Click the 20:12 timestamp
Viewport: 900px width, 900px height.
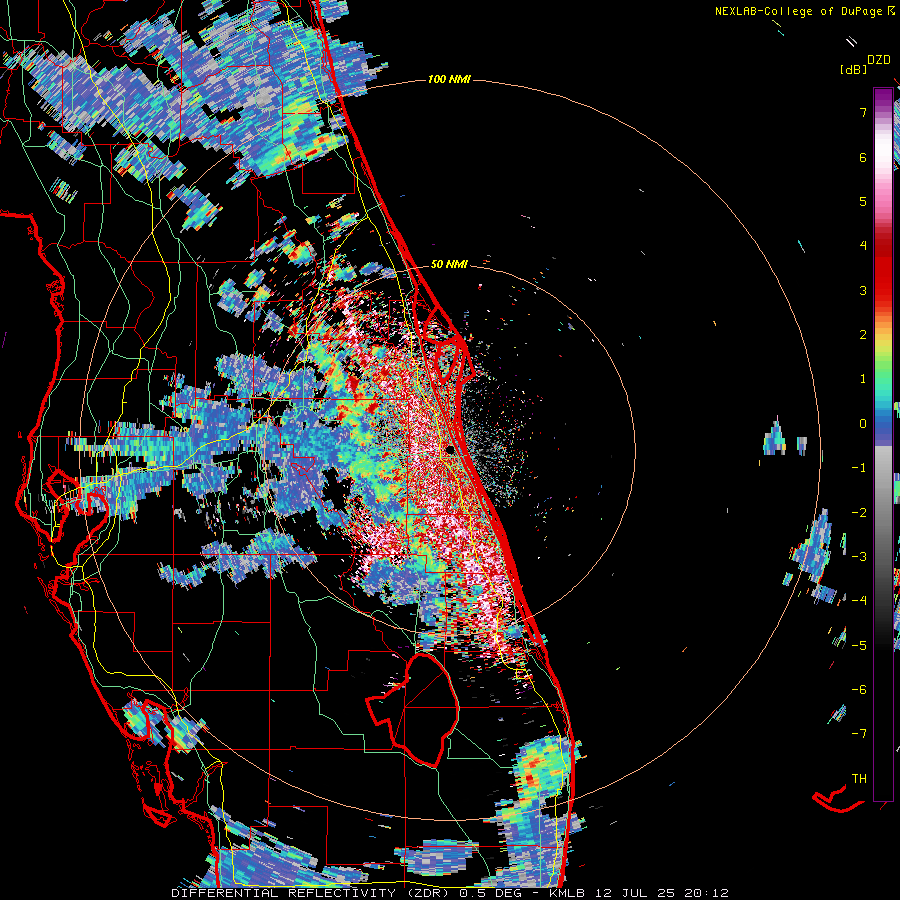click(x=706, y=893)
